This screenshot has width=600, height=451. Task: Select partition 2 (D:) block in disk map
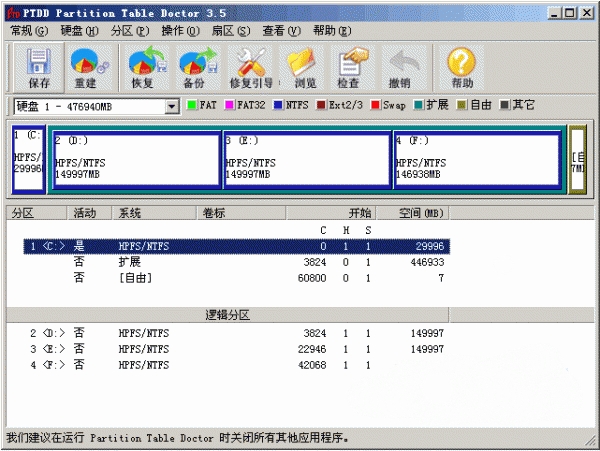pos(137,160)
